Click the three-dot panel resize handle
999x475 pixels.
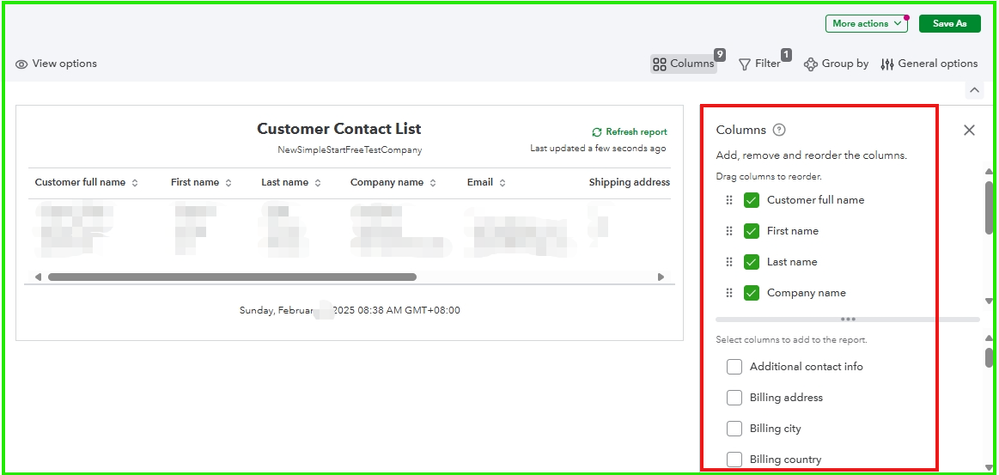(848, 320)
